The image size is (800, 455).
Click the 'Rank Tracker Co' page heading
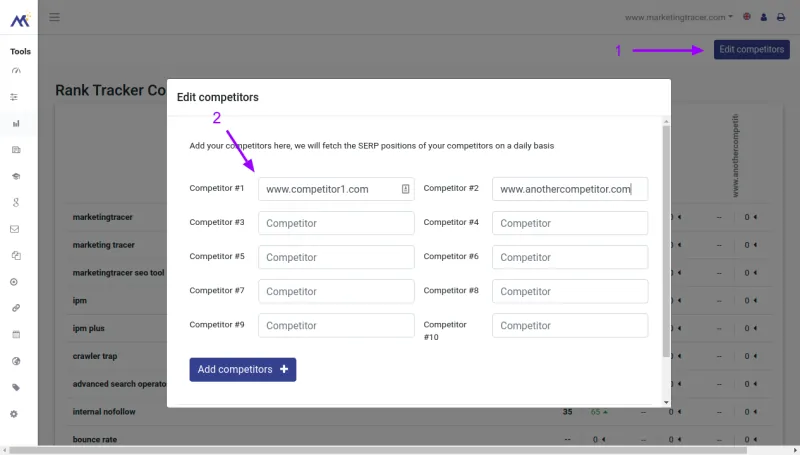coord(110,90)
